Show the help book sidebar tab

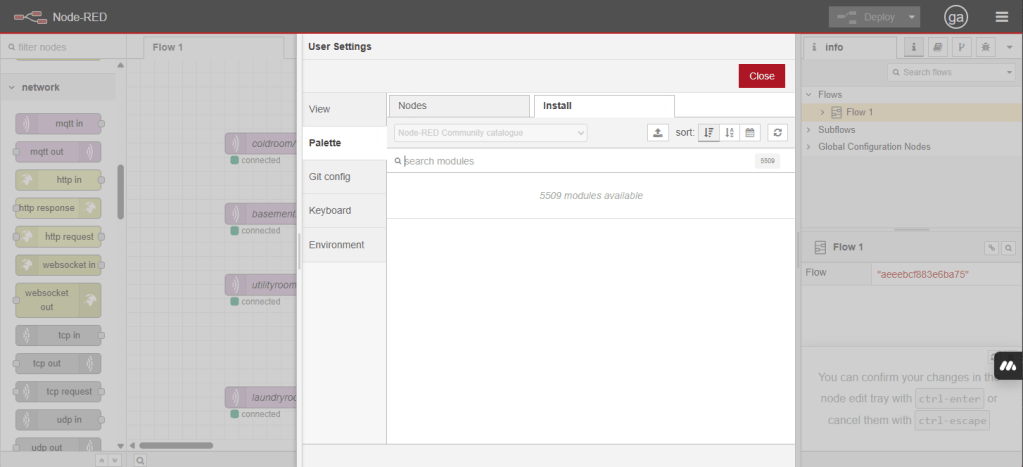tap(938, 47)
